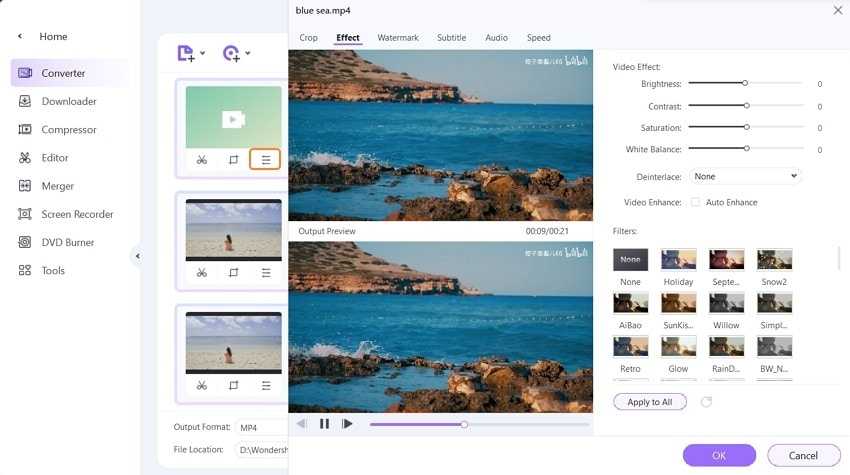This screenshot has width=850, height=475.
Task: Click the reset refresh icon beside Apply to All
Action: (x=707, y=402)
